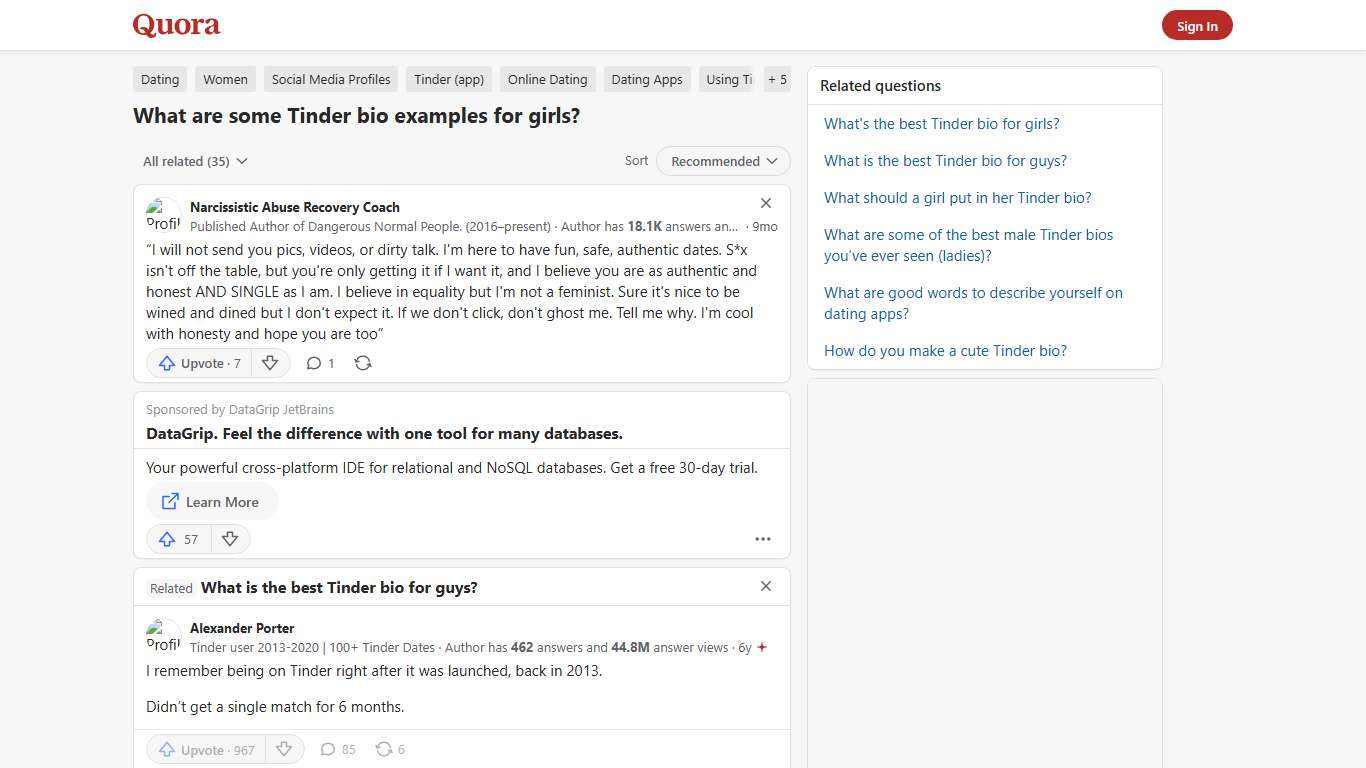Viewport: 1366px width, 768px height.
Task: Downvote Alexander Porter's answer
Action: click(284, 749)
